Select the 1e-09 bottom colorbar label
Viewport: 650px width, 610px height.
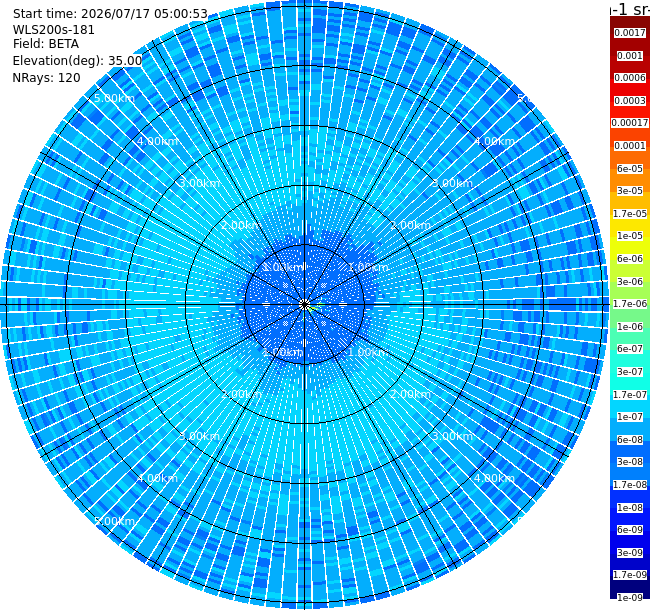630,598
